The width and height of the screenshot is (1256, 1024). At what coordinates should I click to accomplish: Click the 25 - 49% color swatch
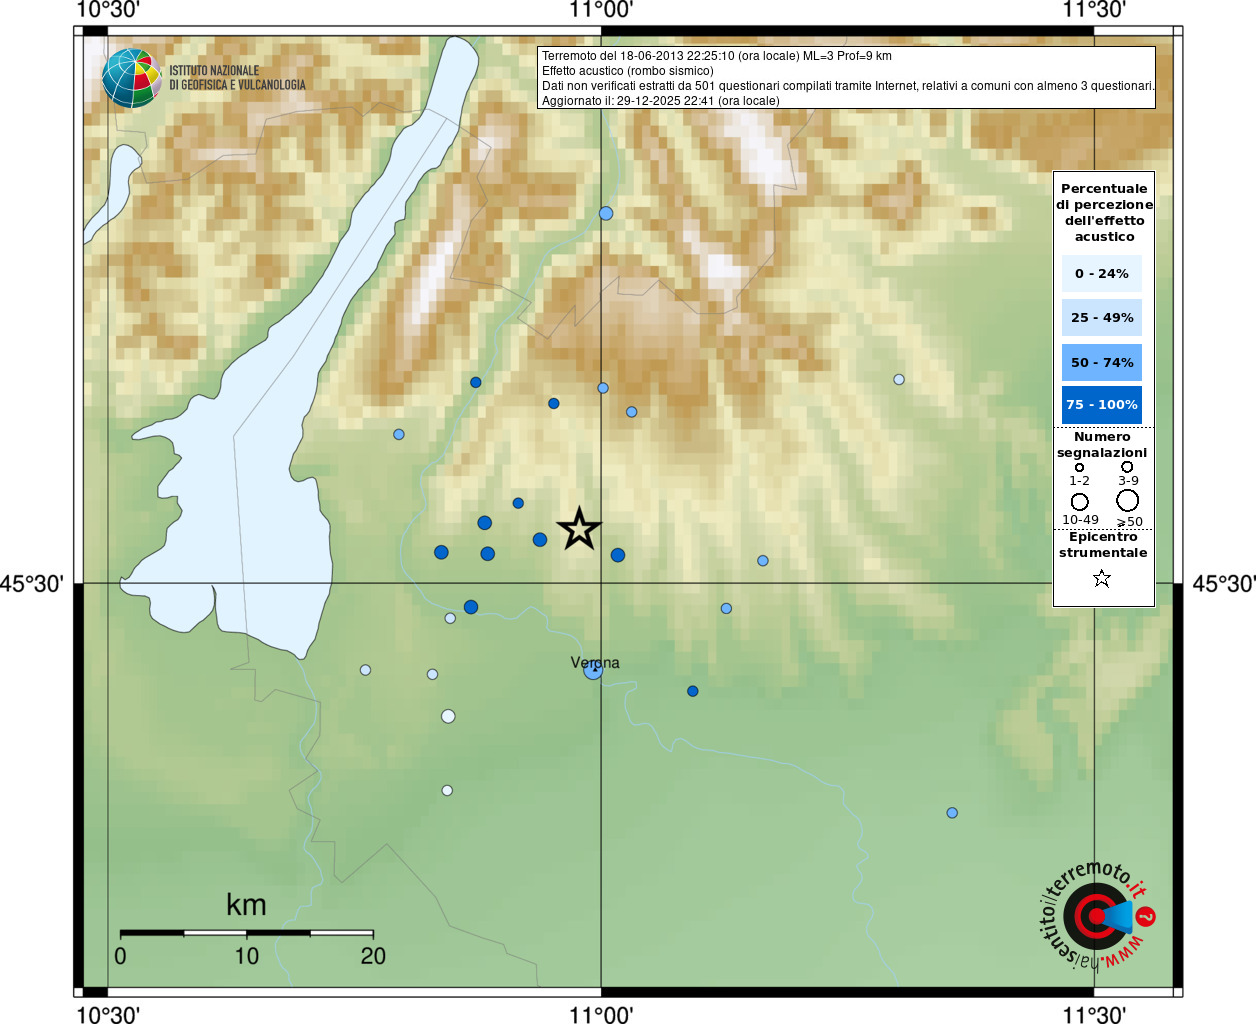[1102, 317]
